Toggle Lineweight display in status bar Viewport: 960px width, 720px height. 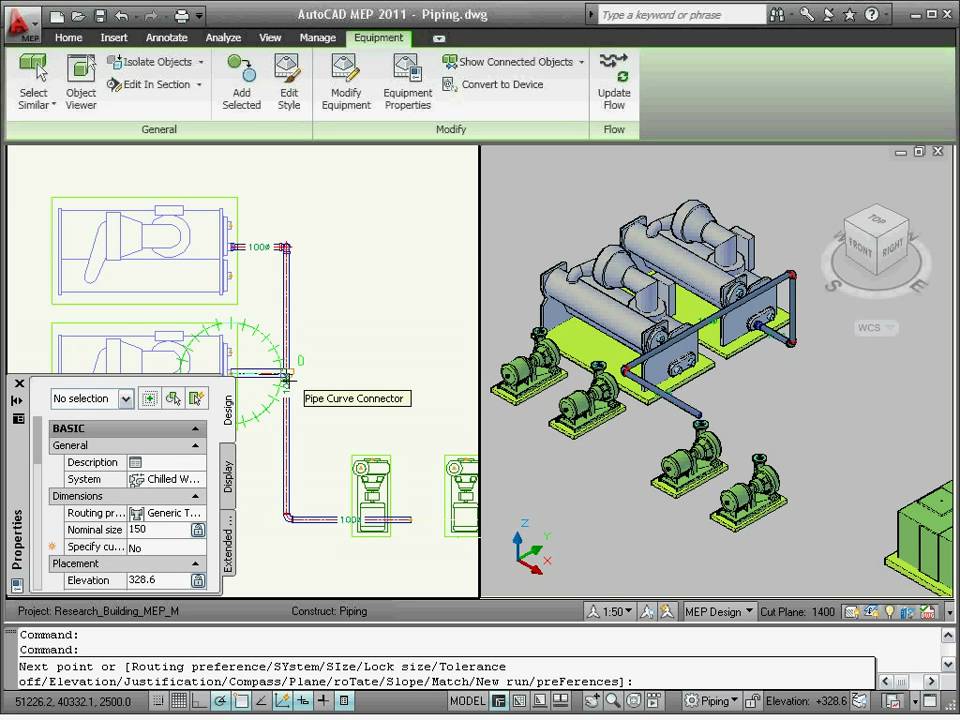323,701
